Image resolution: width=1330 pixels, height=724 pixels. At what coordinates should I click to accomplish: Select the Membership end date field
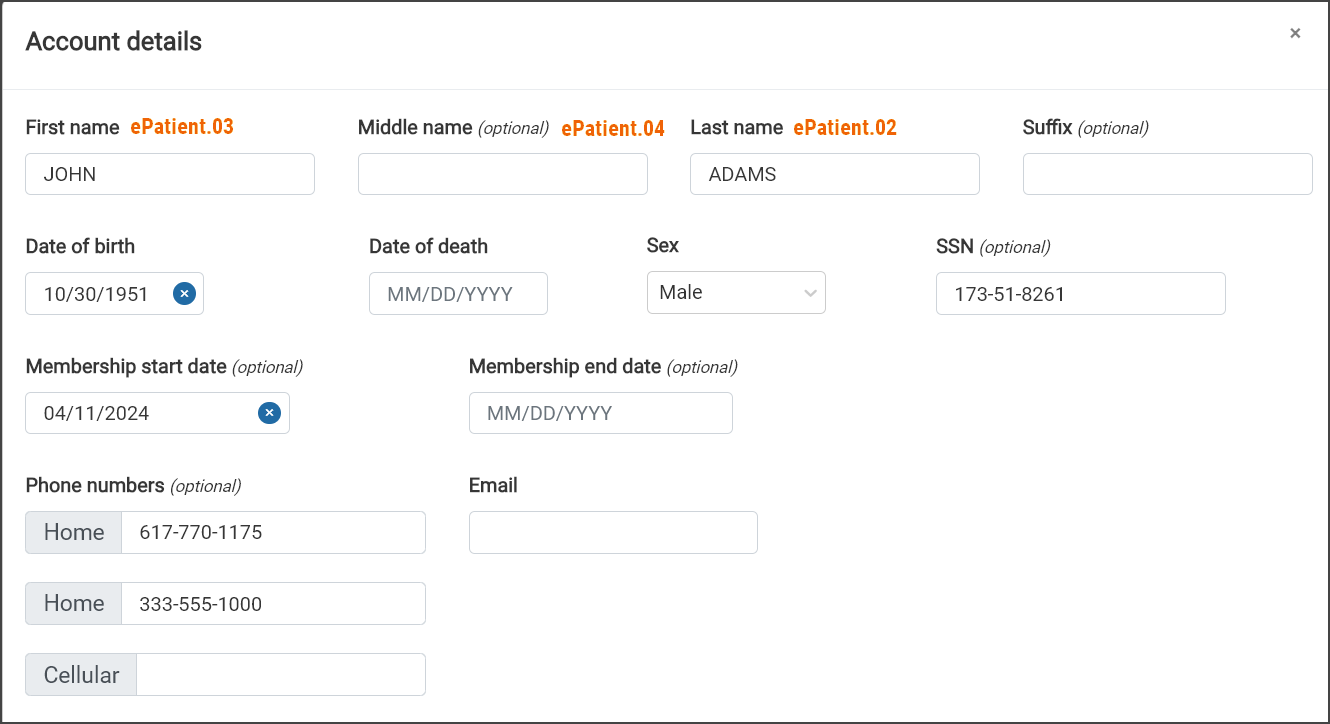600,413
